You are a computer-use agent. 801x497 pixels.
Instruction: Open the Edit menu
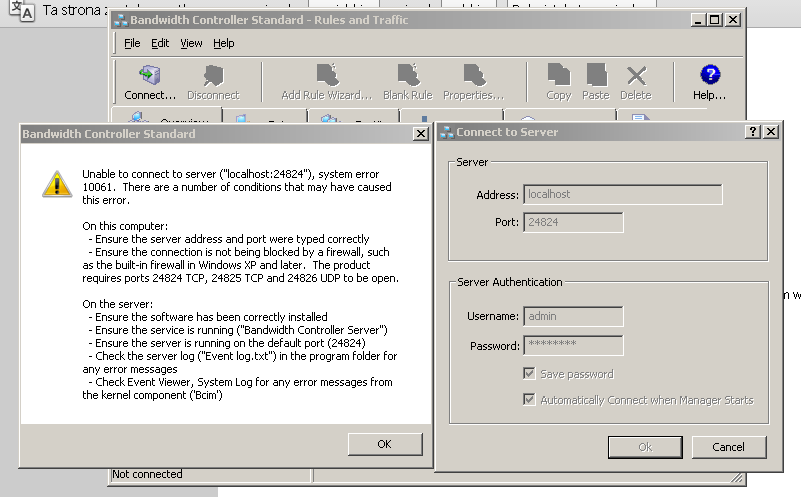(x=160, y=43)
